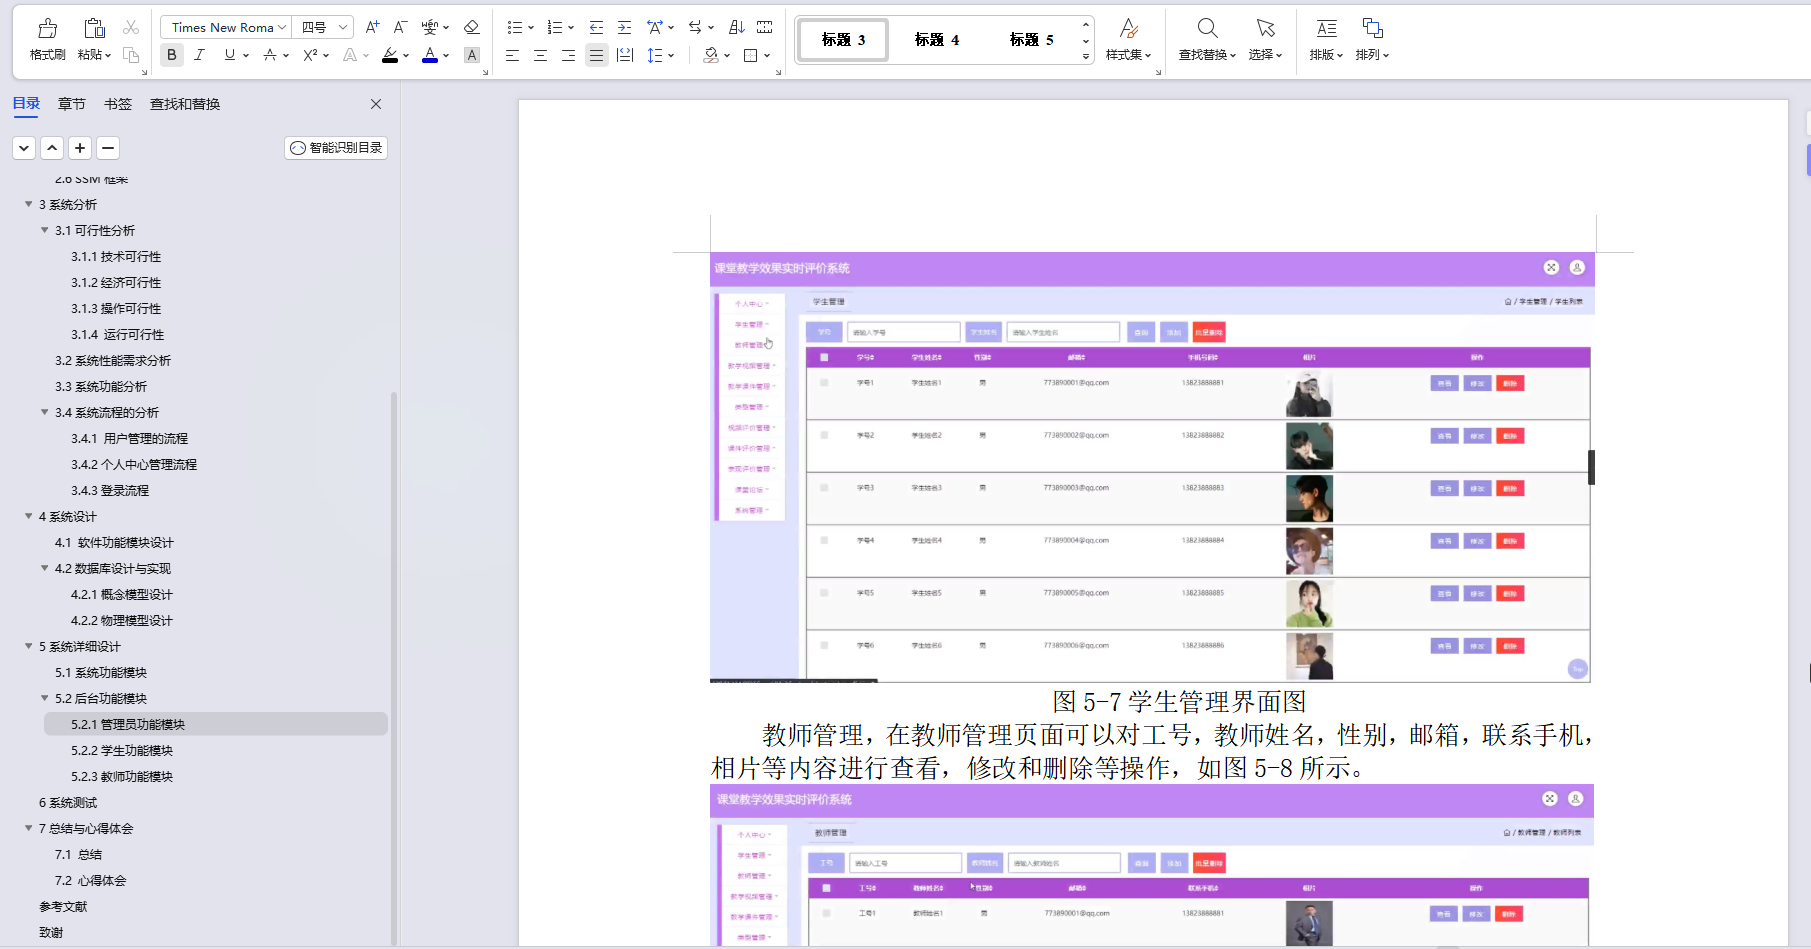Image resolution: width=1811 pixels, height=949 pixels.
Task: Activate the 查找替换 search tool
Action: click(1207, 38)
